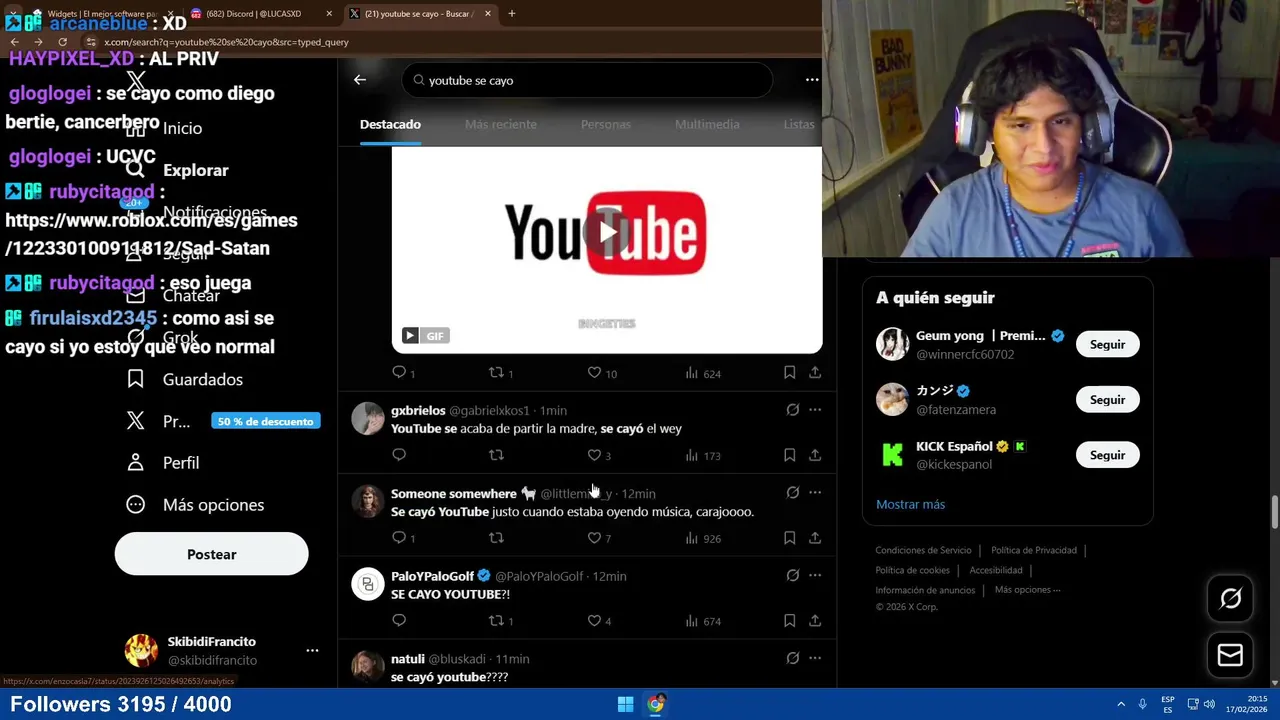This screenshot has height=720, width=1280.
Task: Switch to the Discord browser tab
Action: pos(260,14)
